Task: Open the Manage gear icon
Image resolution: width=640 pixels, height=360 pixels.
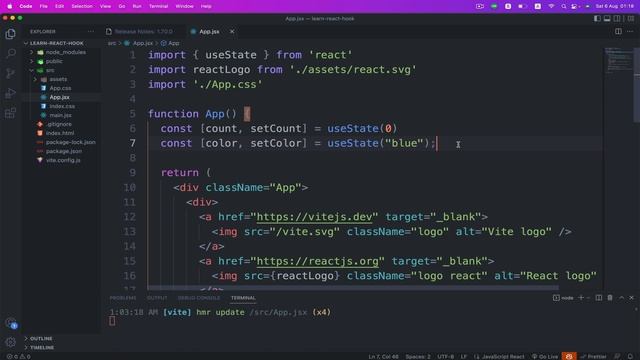Action: tap(11, 342)
